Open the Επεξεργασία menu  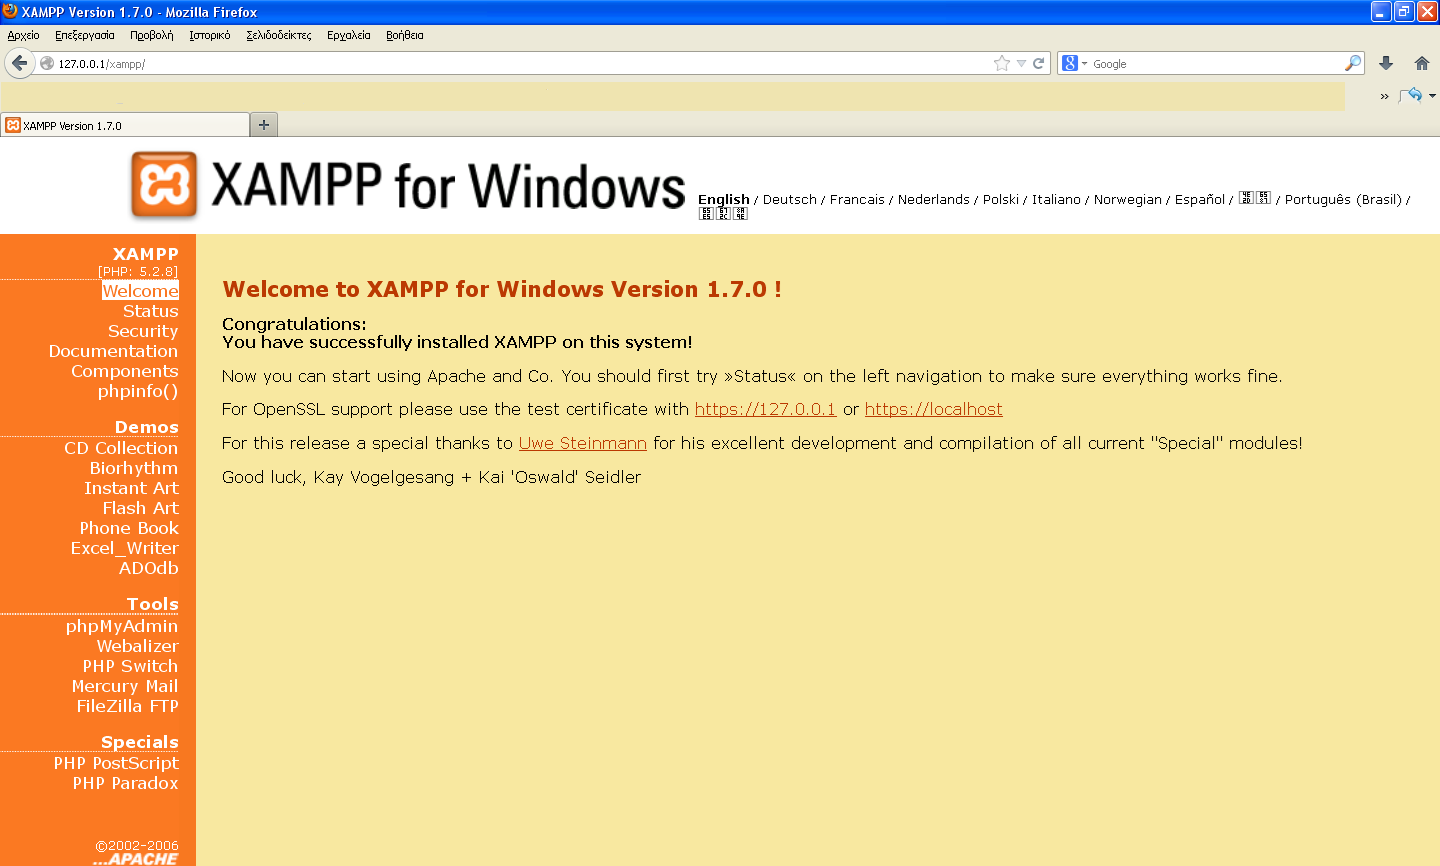click(85, 35)
